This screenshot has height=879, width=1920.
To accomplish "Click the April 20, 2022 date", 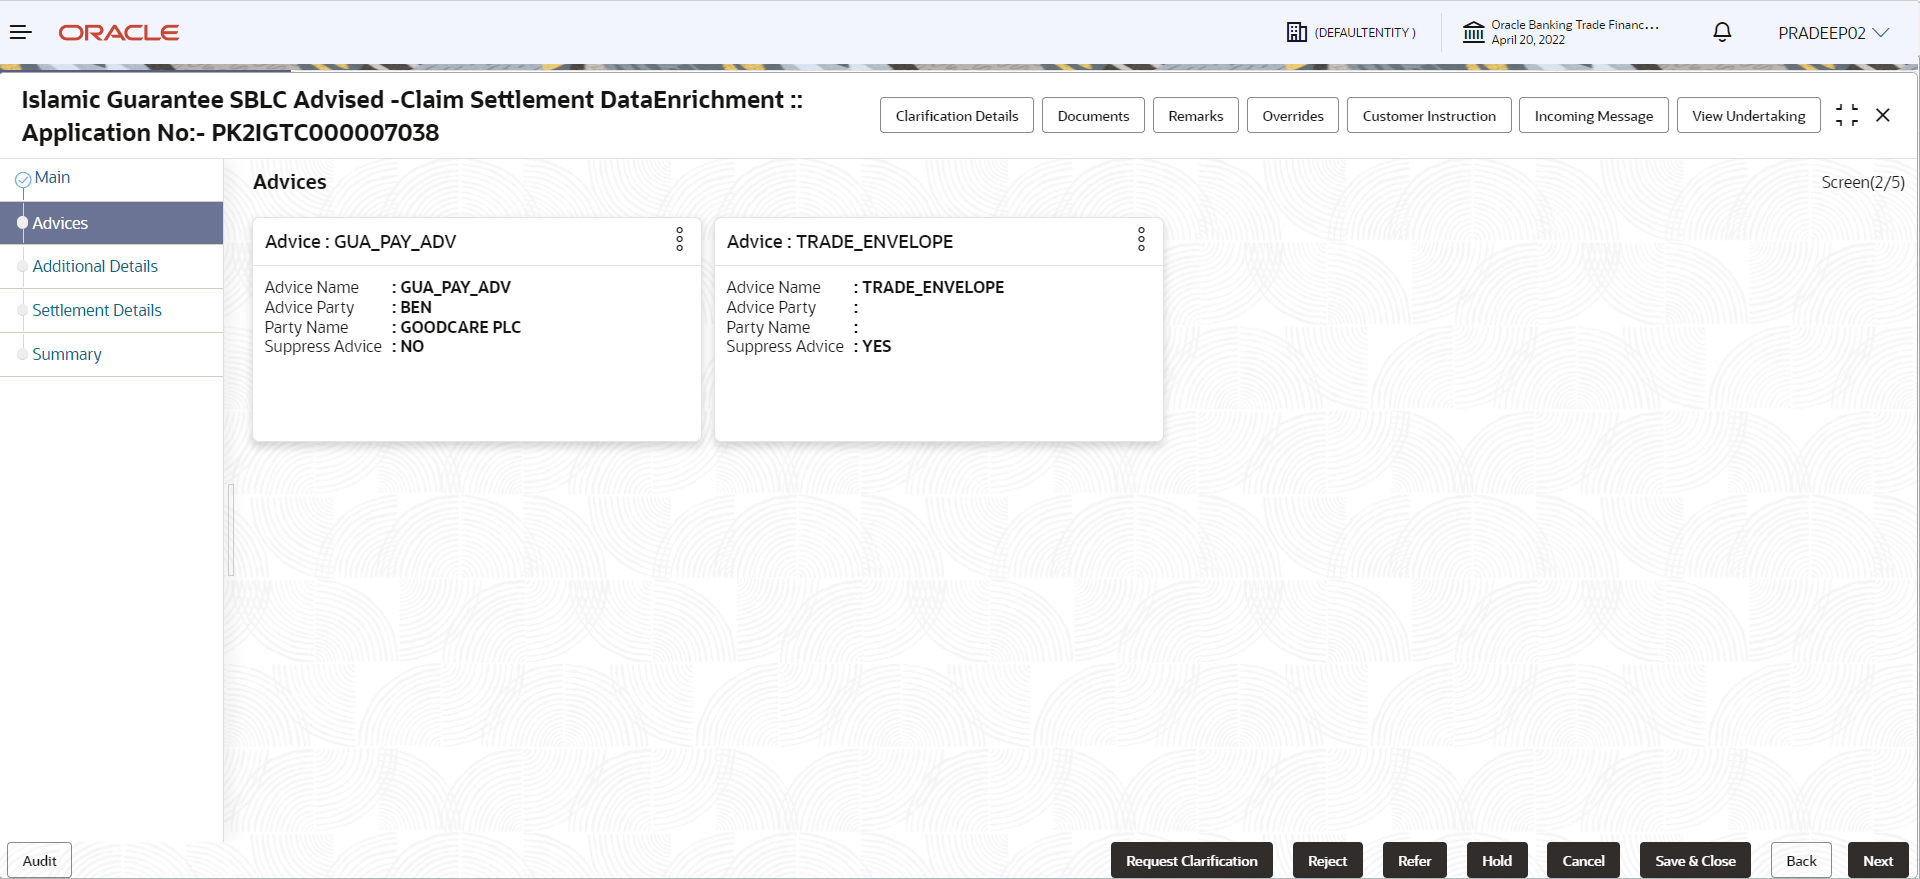I will tap(1528, 40).
